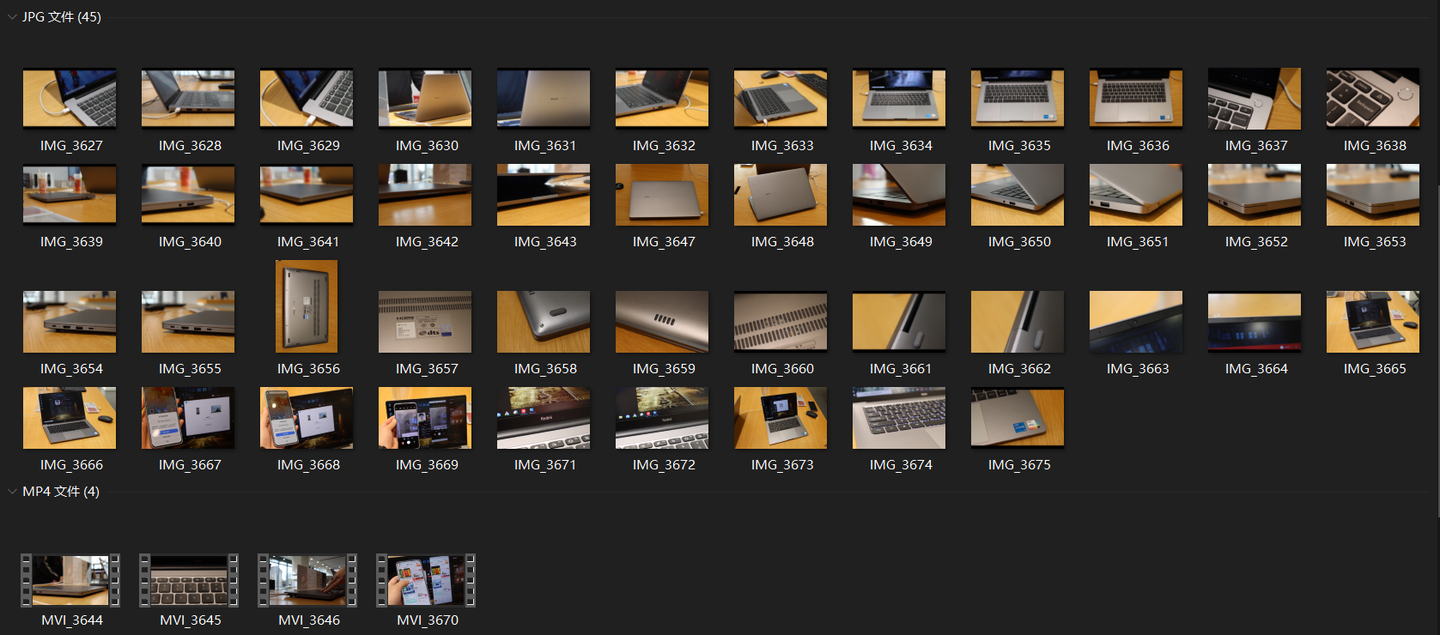
Task: Select the IMG_3641 thumbnail
Action: pyautogui.click(x=307, y=194)
